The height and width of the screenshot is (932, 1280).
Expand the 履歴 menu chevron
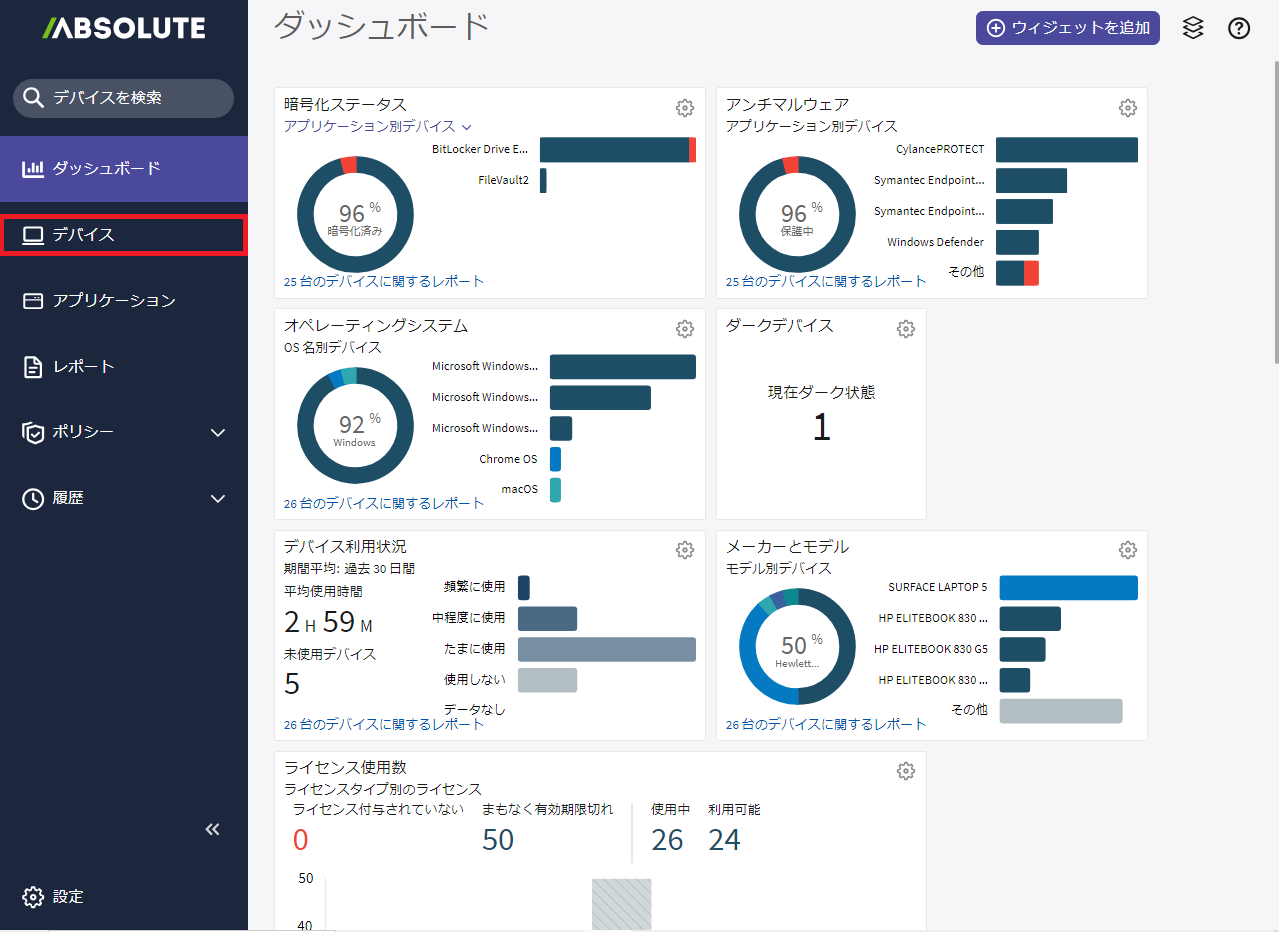coord(218,498)
